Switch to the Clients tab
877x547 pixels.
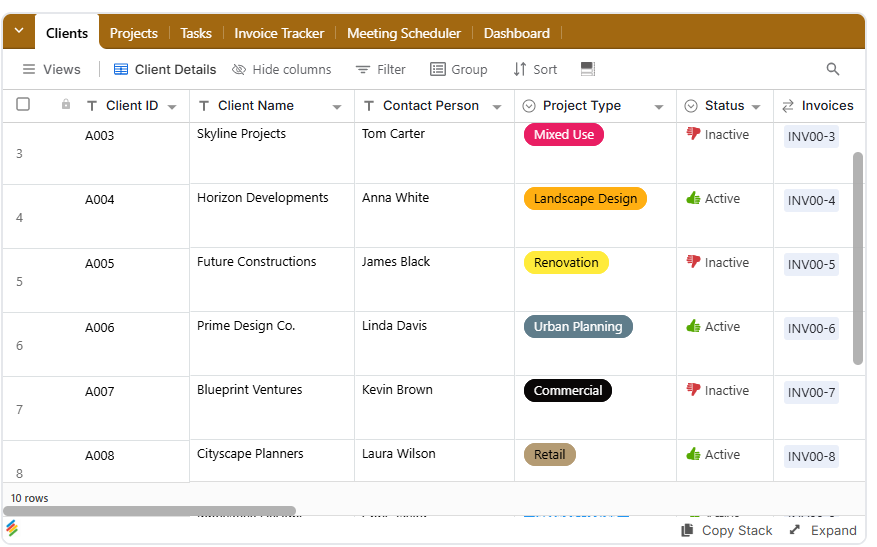tap(67, 33)
